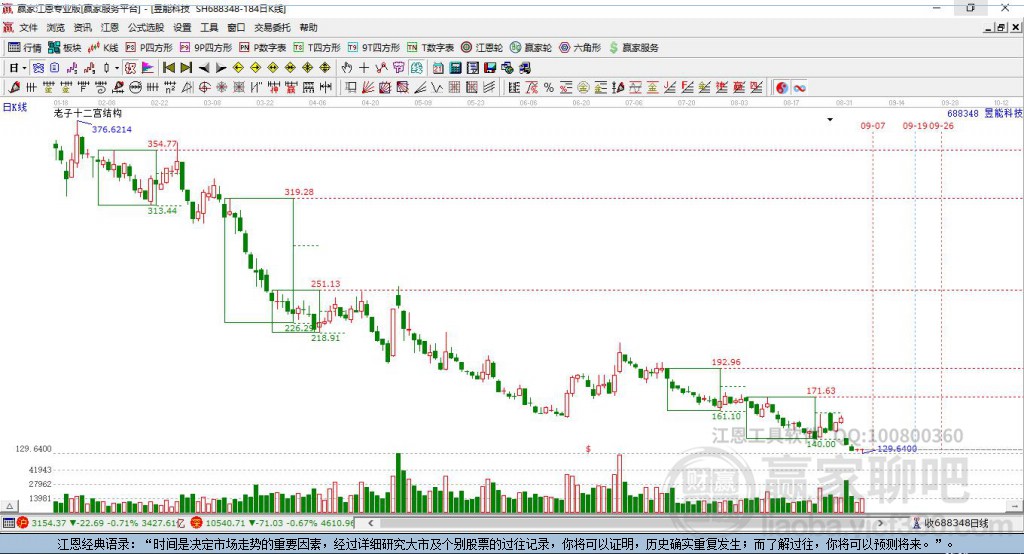Jump to last bar icon

(186, 68)
